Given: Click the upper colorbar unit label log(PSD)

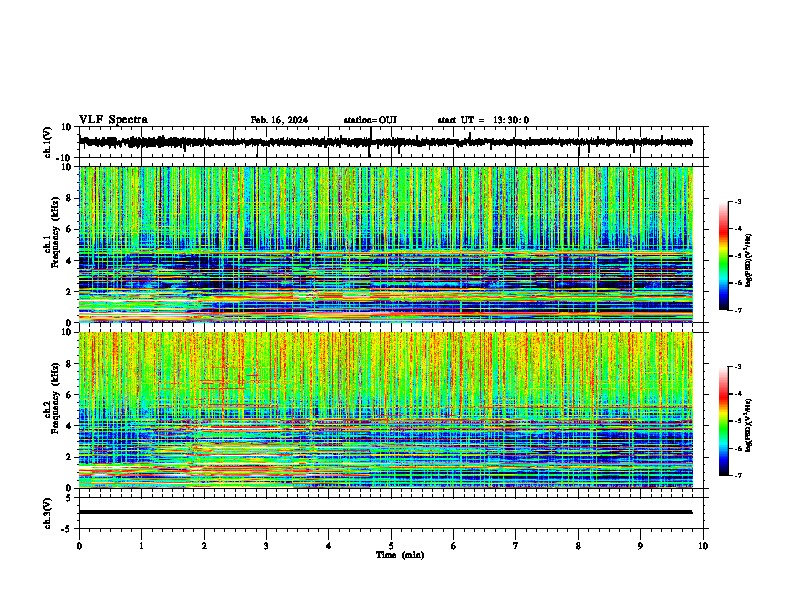Looking at the screenshot, I should pyautogui.click(x=749, y=260).
